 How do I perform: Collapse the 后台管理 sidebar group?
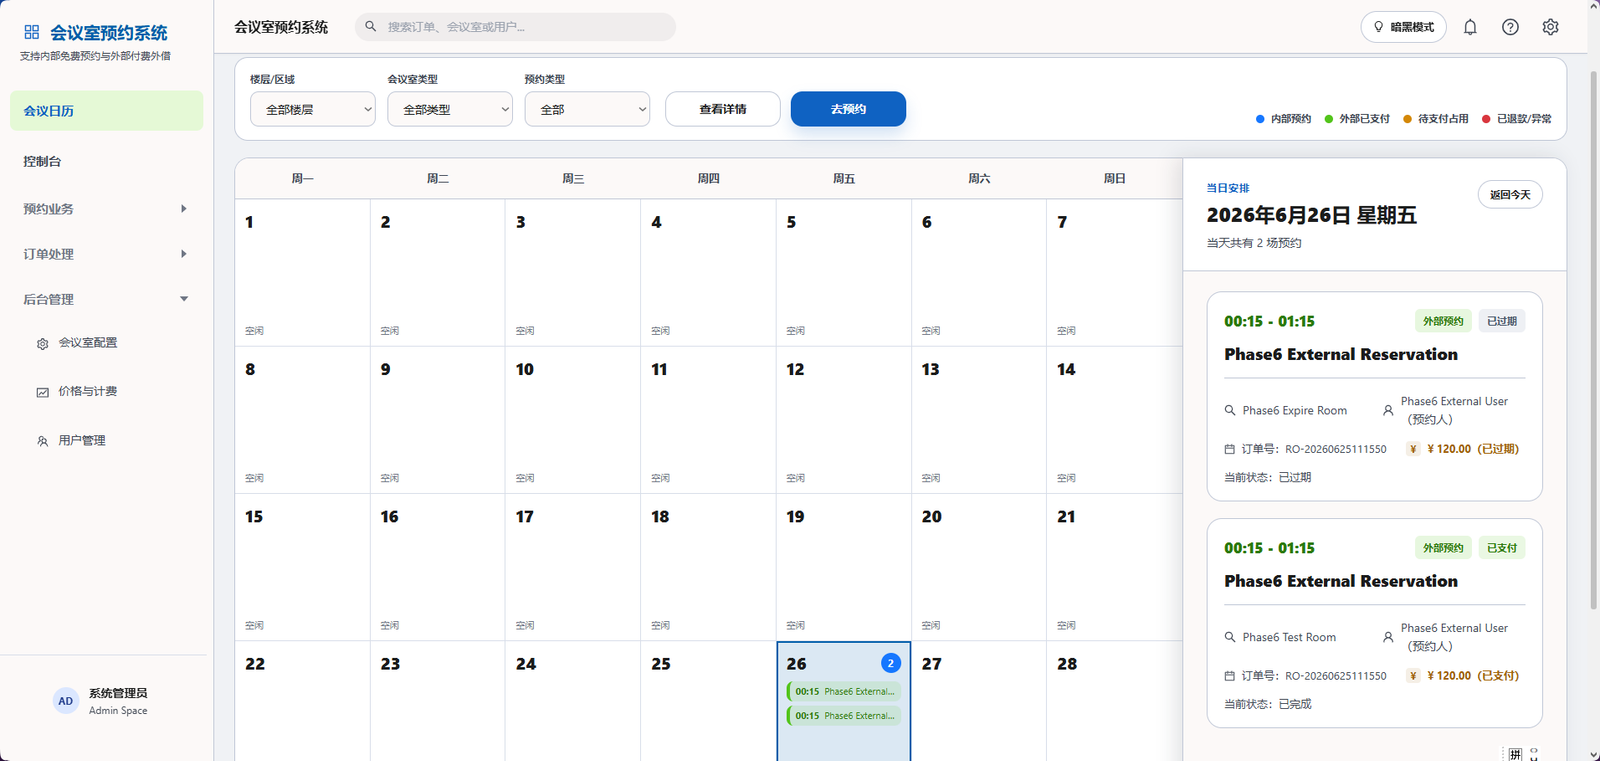[106, 299]
